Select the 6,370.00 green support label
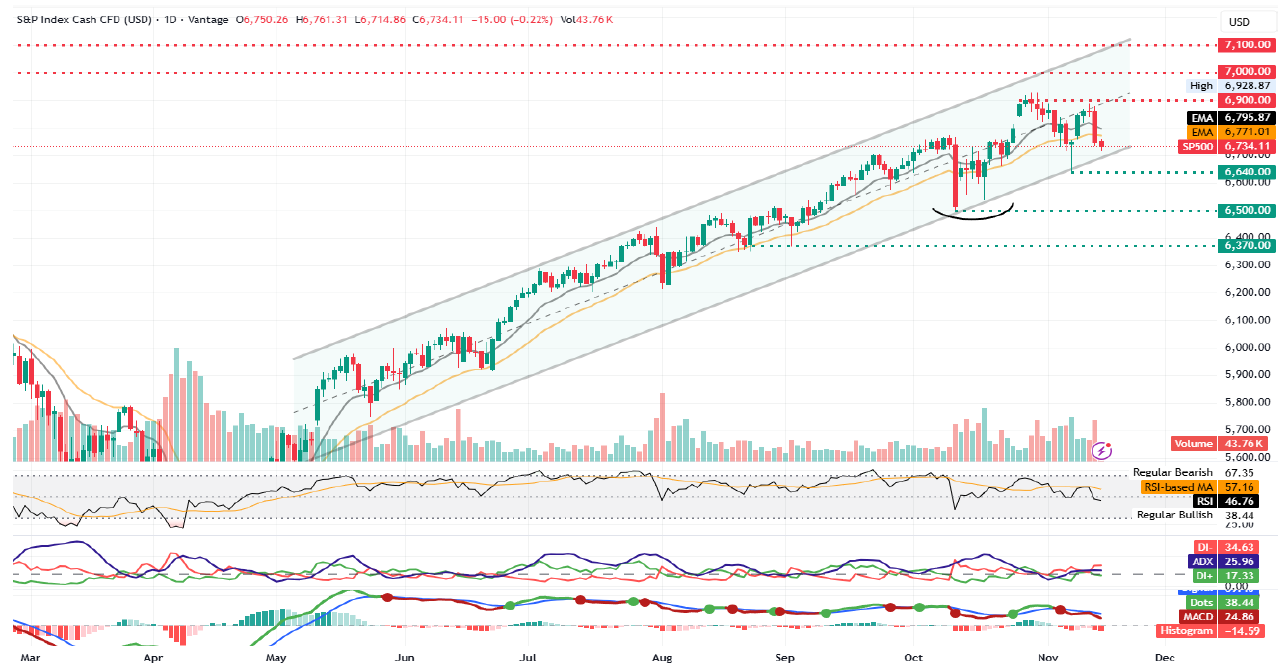This screenshot has height=672, width=1281. (x=1246, y=245)
